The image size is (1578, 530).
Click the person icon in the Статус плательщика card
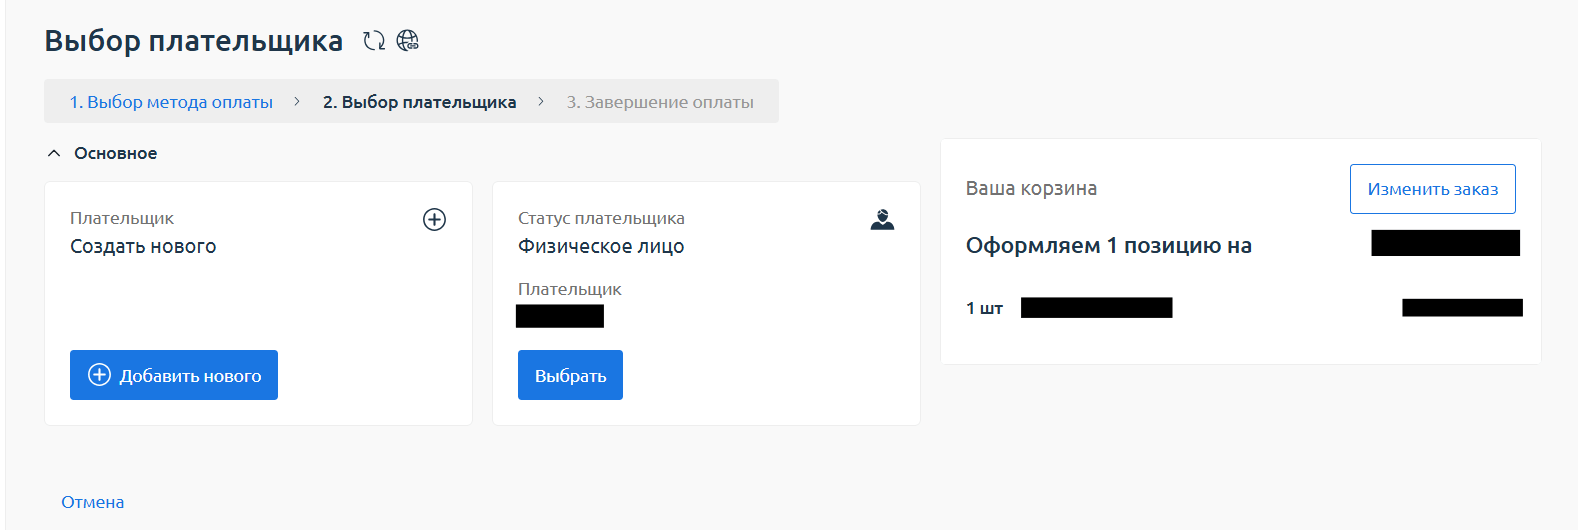[x=882, y=220]
